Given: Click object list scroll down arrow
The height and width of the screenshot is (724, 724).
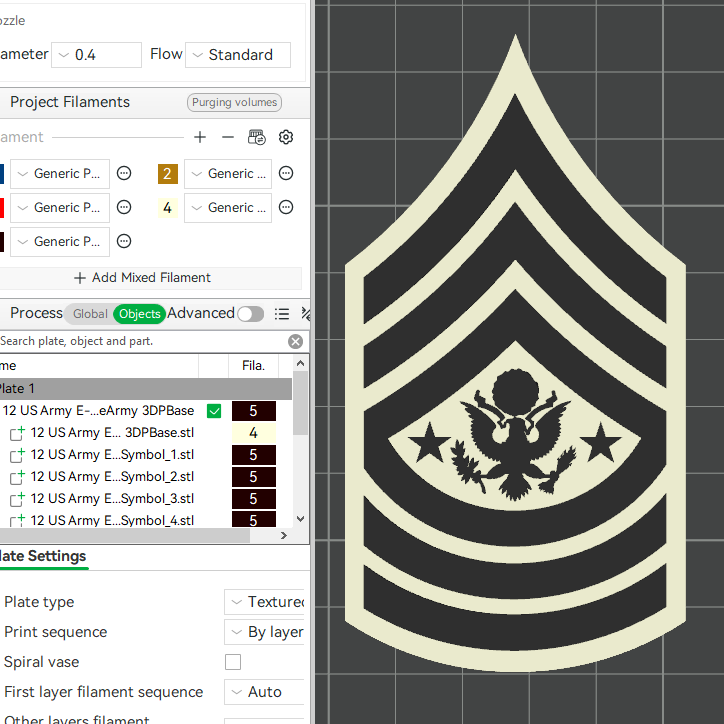Looking at the screenshot, I should 300,519.
